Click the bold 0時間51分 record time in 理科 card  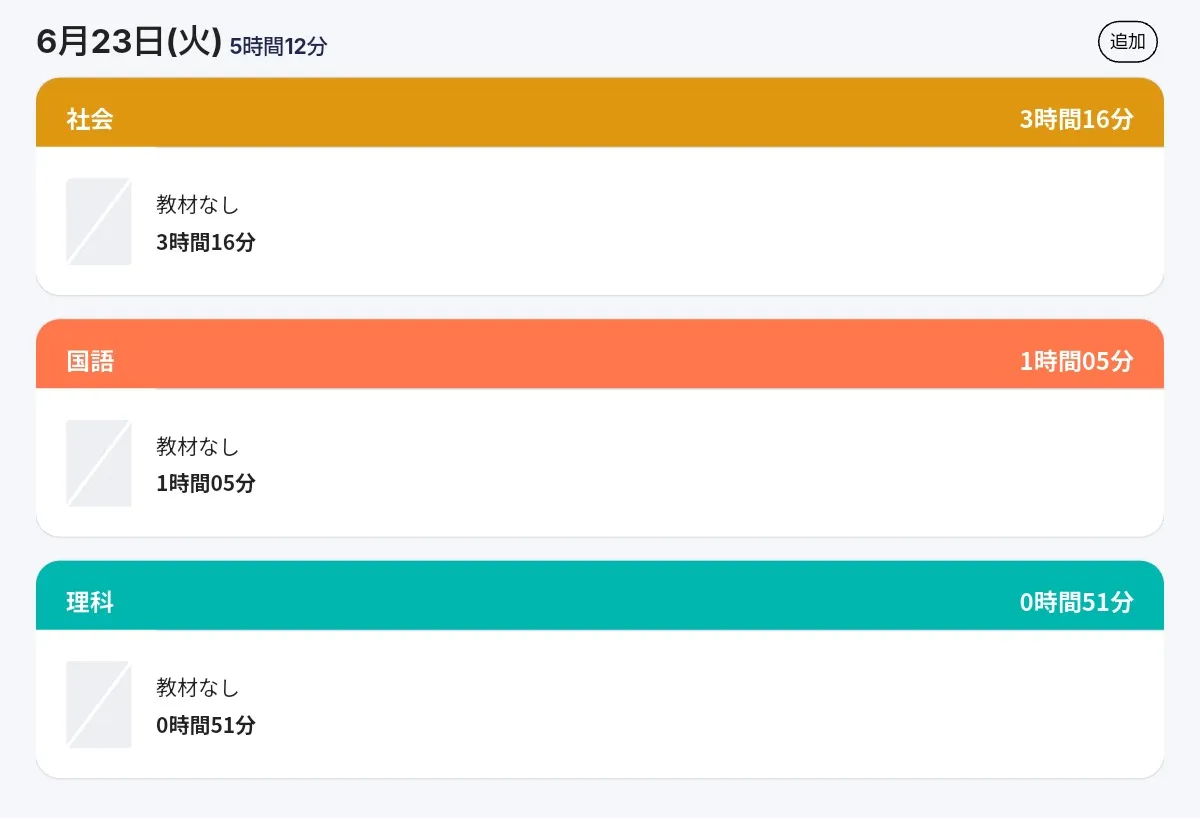(x=206, y=726)
